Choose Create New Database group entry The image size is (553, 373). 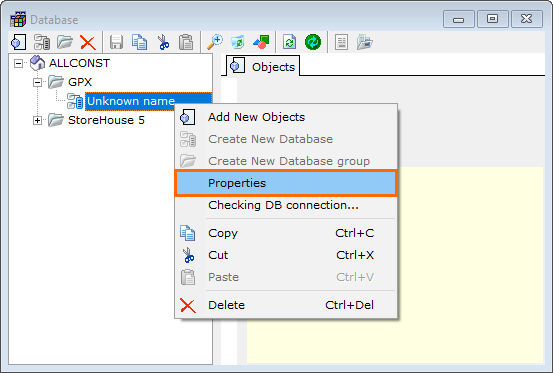click(286, 161)
